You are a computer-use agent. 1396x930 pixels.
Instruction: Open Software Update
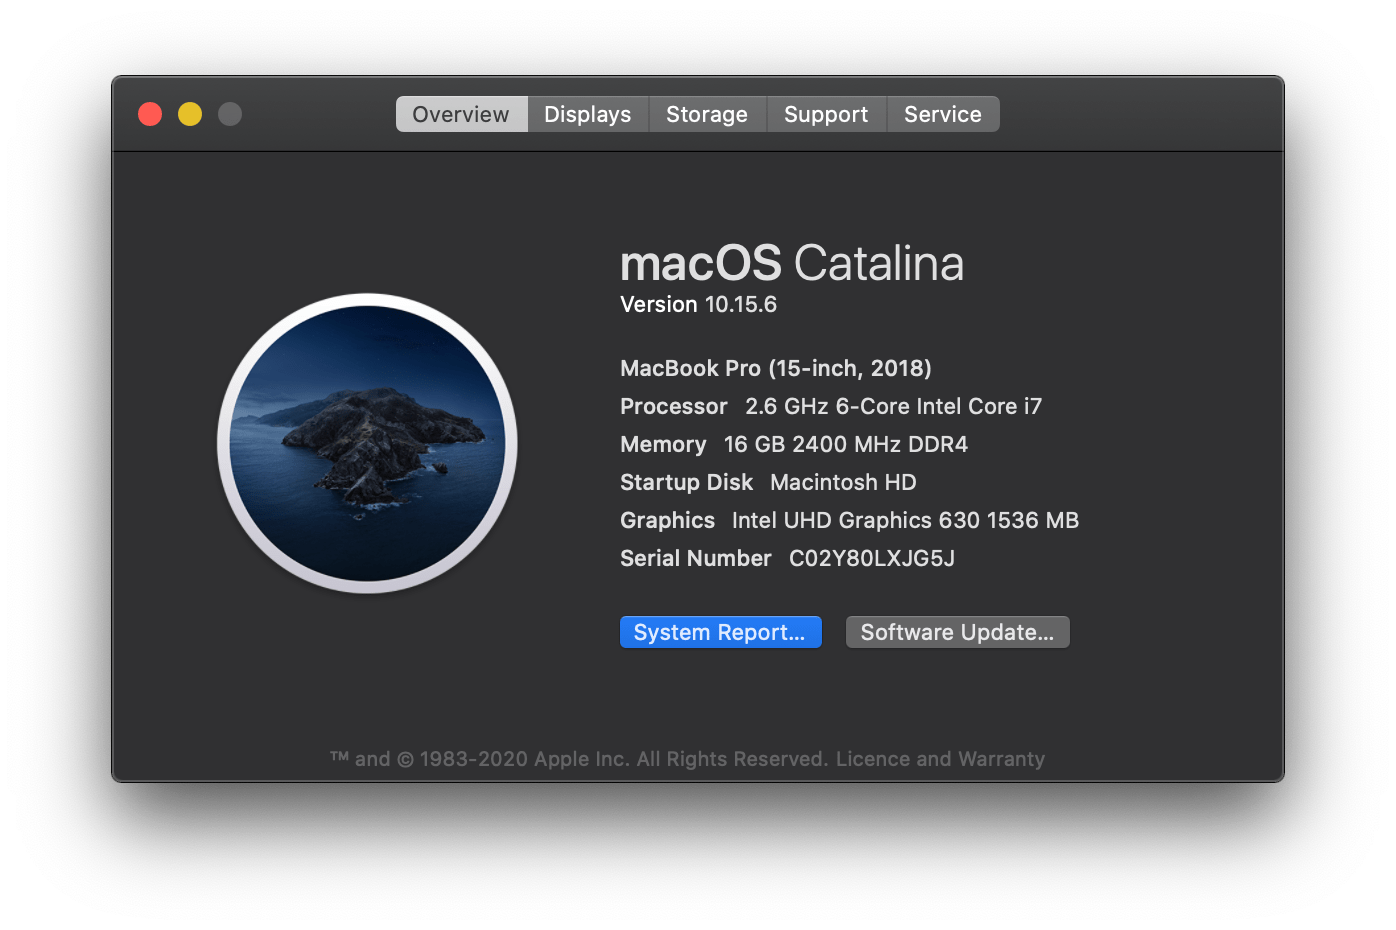tap(956, 631)
